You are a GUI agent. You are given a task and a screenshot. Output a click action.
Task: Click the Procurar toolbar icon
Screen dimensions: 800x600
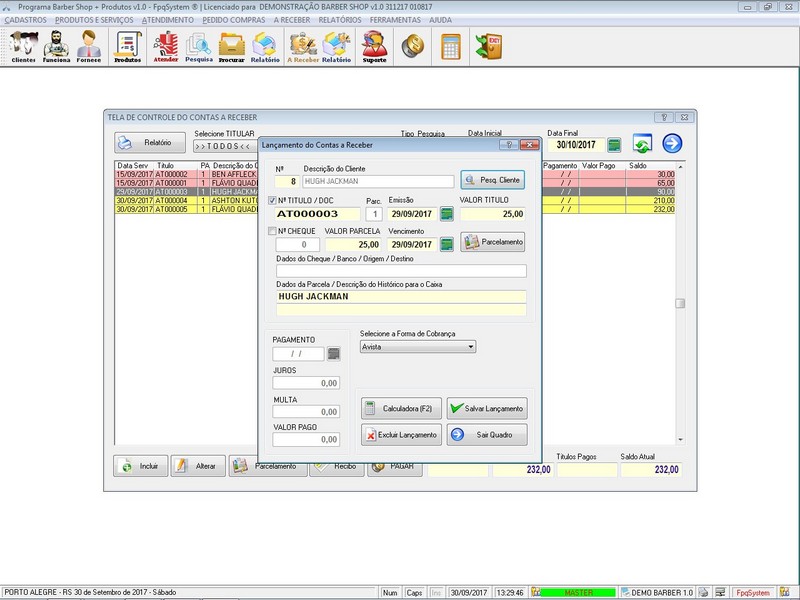click(x=232, y=46)
